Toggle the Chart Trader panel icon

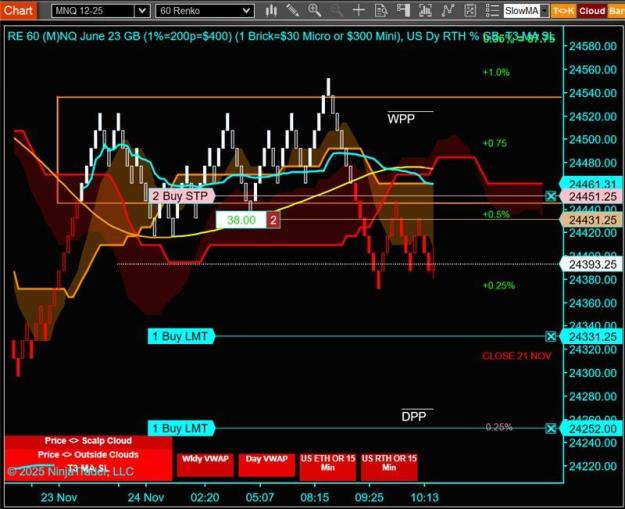point(403,10)
